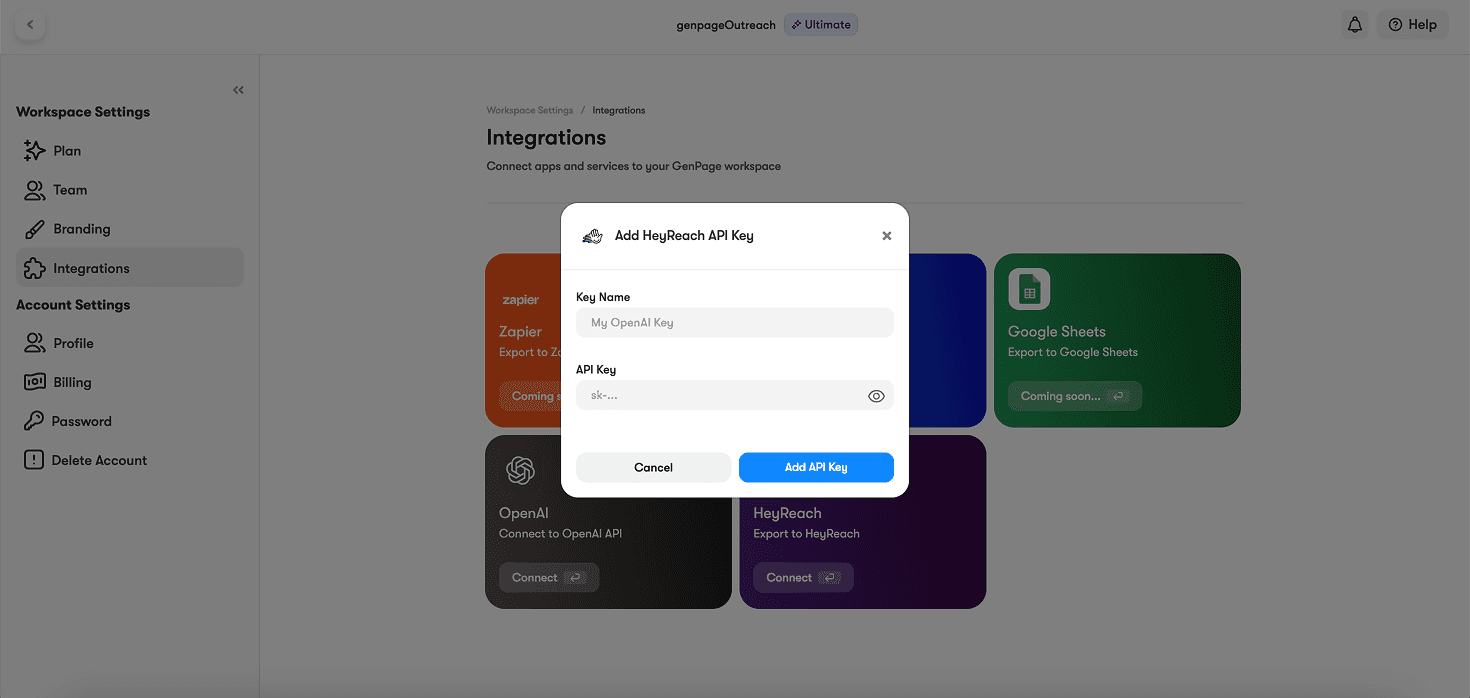
Task: Click the Billing cash icon
Action: click(x=34, y=382)
